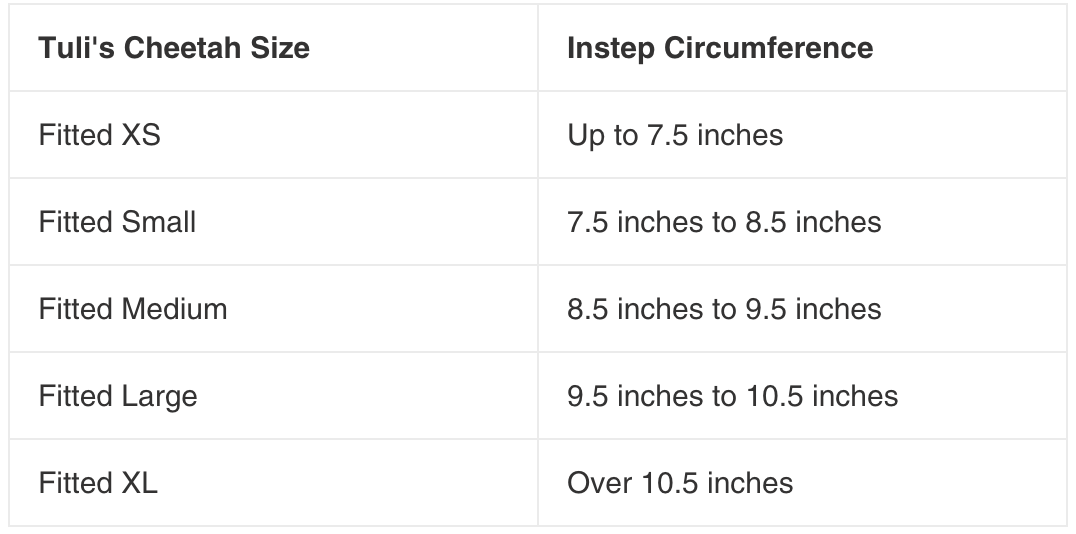The width and height of the screenshot is (1076, 534).
Task: Click the XS text in the first size row
Action: 140,135
